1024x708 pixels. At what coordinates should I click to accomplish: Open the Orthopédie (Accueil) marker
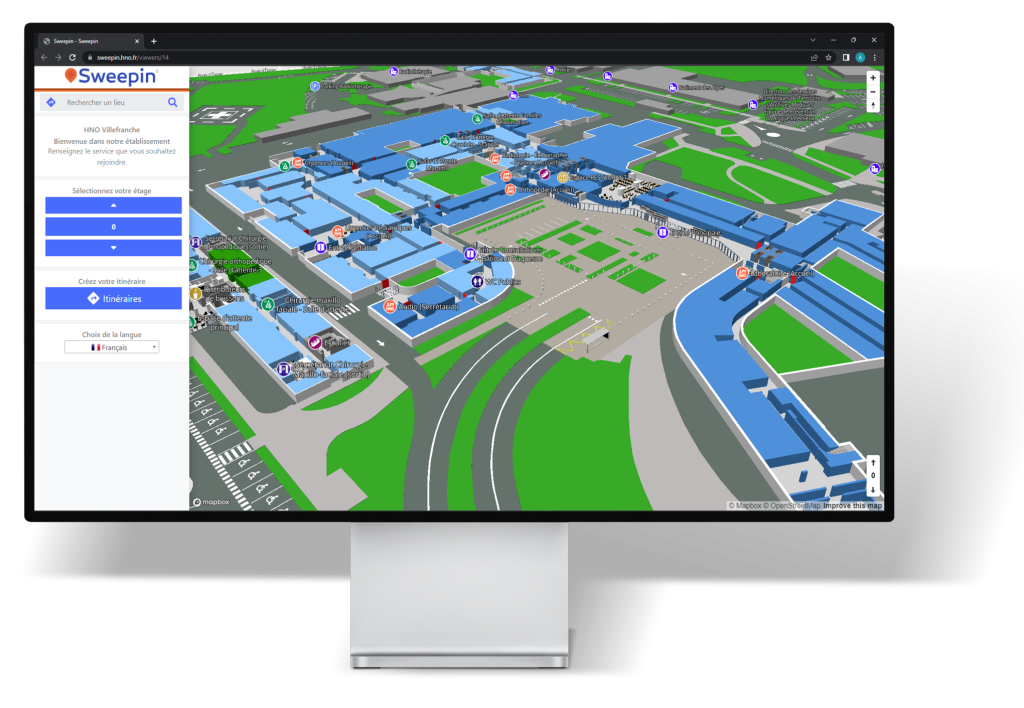510,189
